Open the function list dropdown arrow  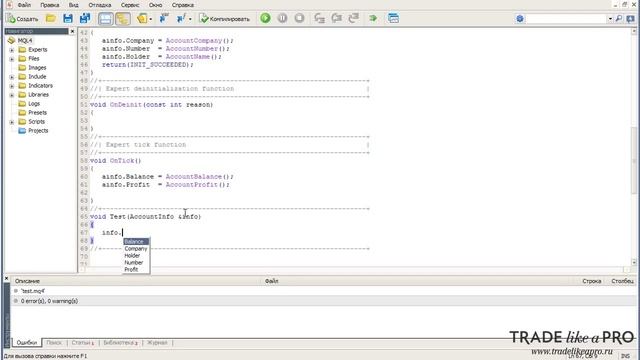coord(190,19)
